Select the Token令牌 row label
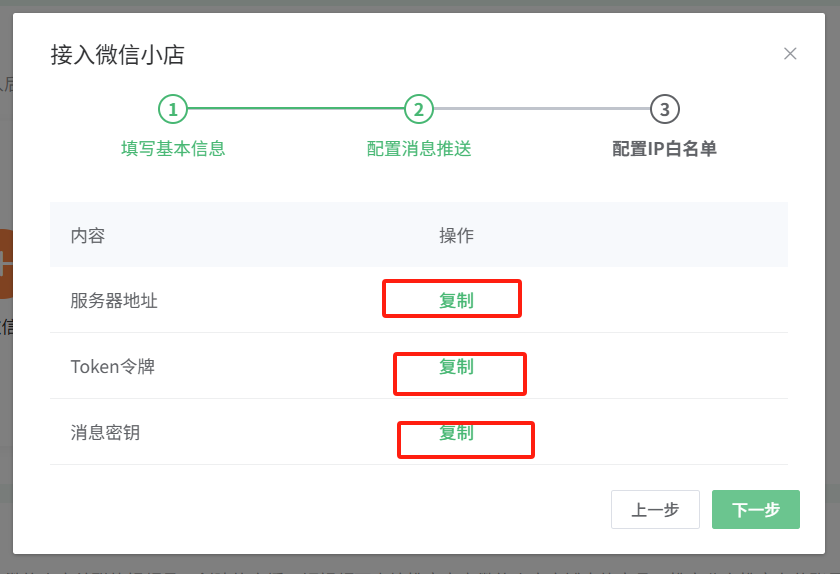Viewport: 840px width, 574px height. [113, 367]
